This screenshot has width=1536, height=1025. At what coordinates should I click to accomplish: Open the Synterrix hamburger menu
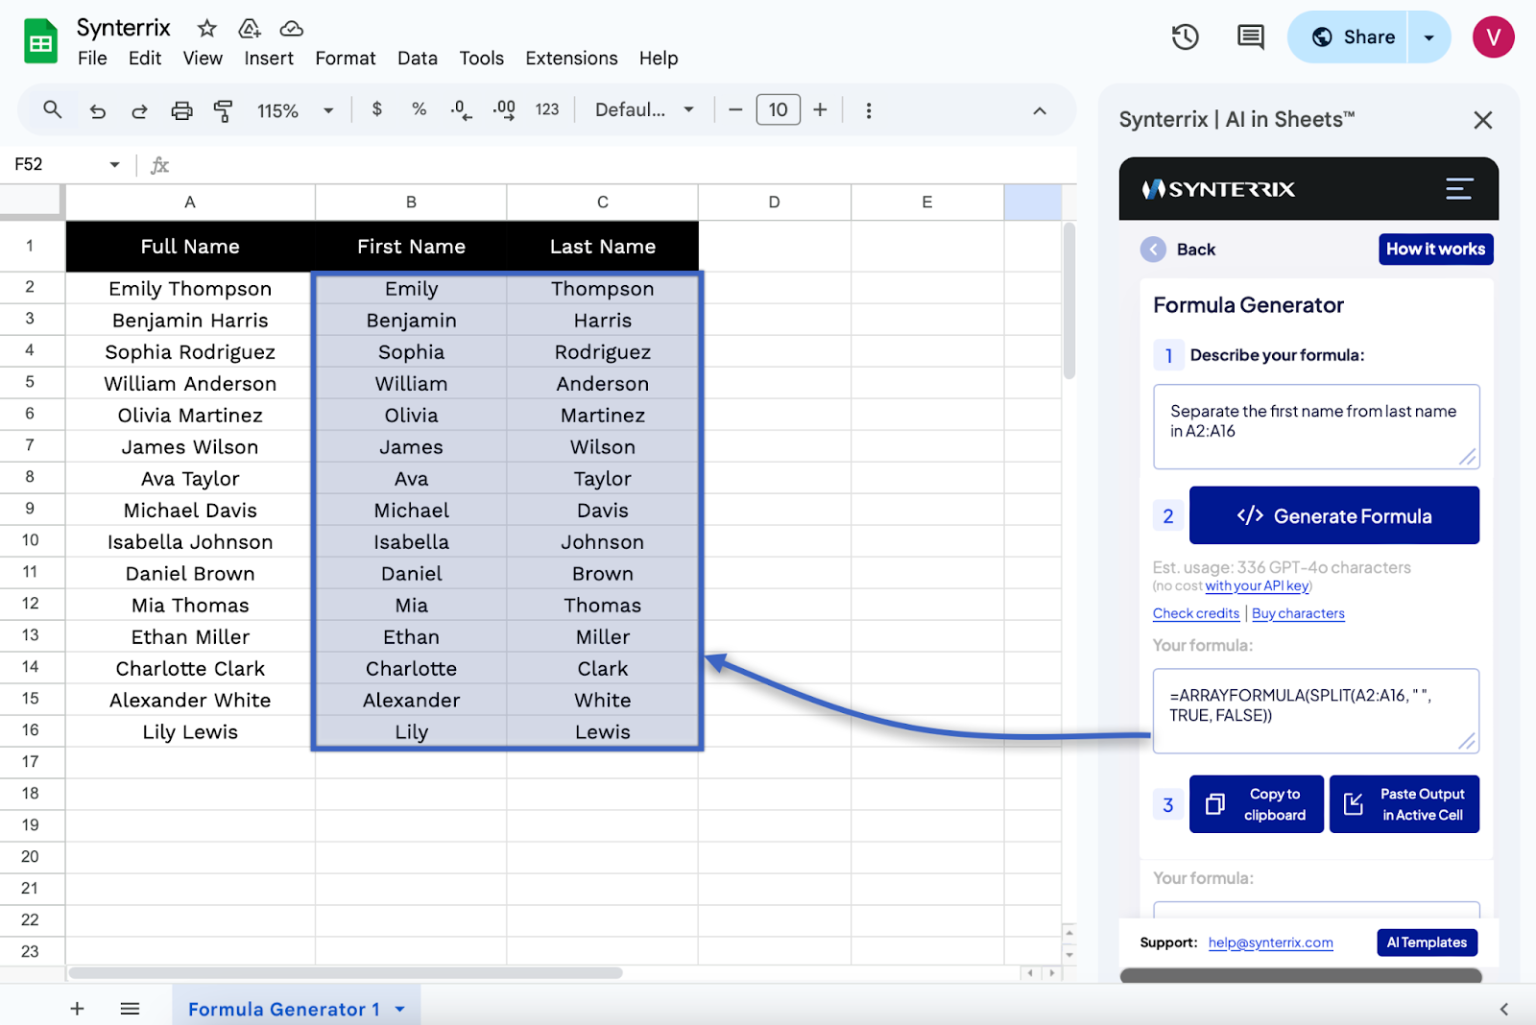pyautogui.click(x=1459, y=188)
